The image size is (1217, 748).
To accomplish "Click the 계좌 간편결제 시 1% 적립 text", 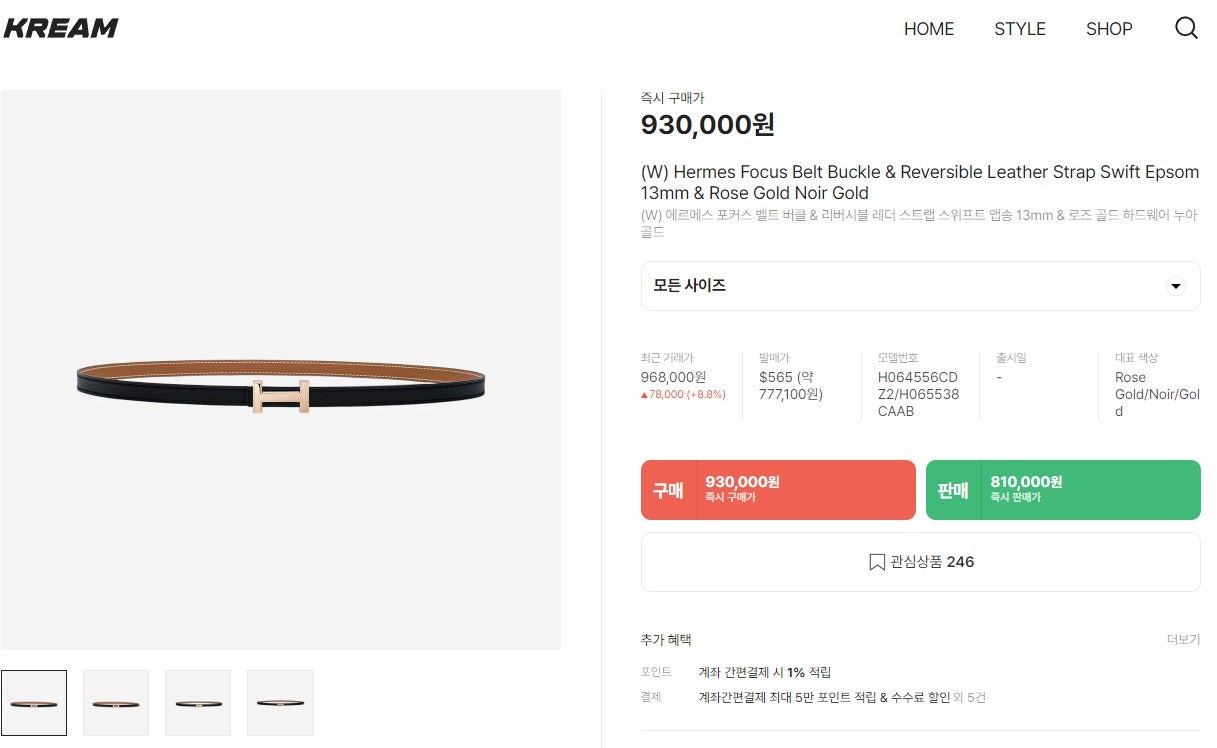I will click(x=764, y=672).
